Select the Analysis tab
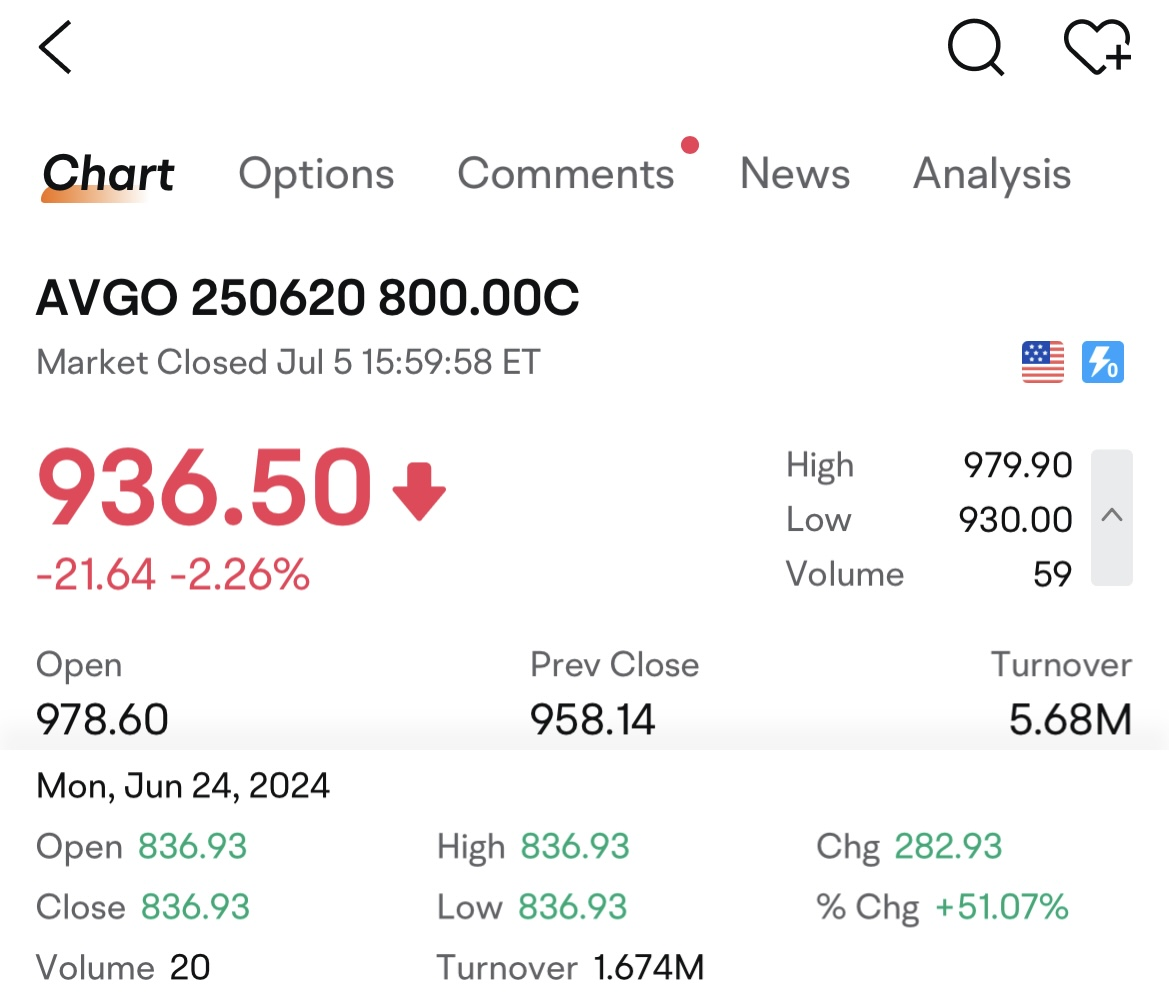Image resolution: width=1169 pixels, height=1003 pixels. point(992,174)
